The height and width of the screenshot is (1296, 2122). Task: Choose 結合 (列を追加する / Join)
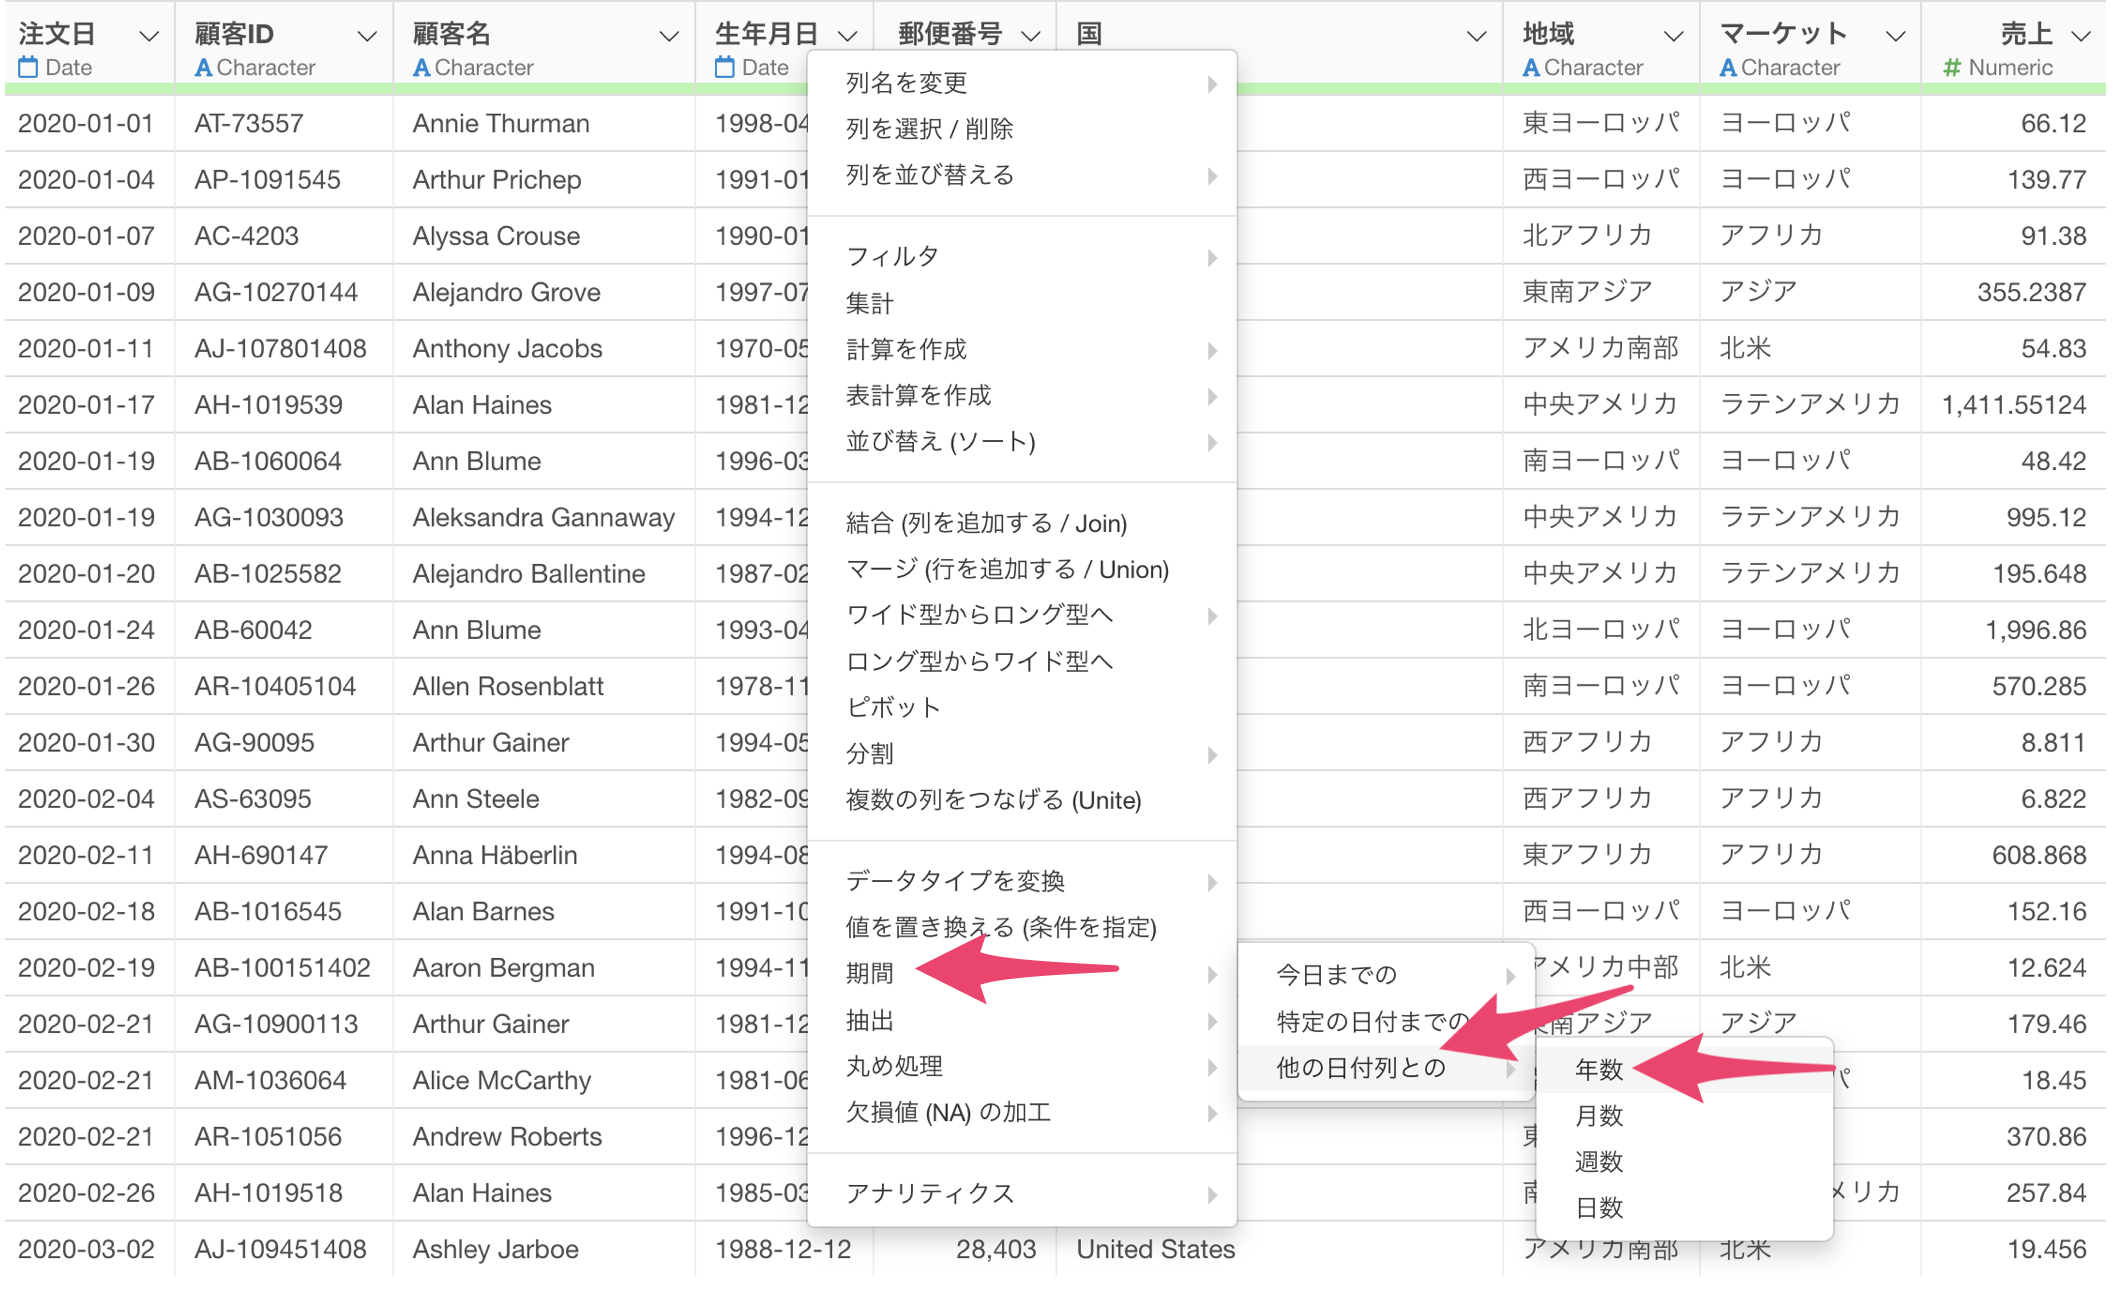[986, 523]
